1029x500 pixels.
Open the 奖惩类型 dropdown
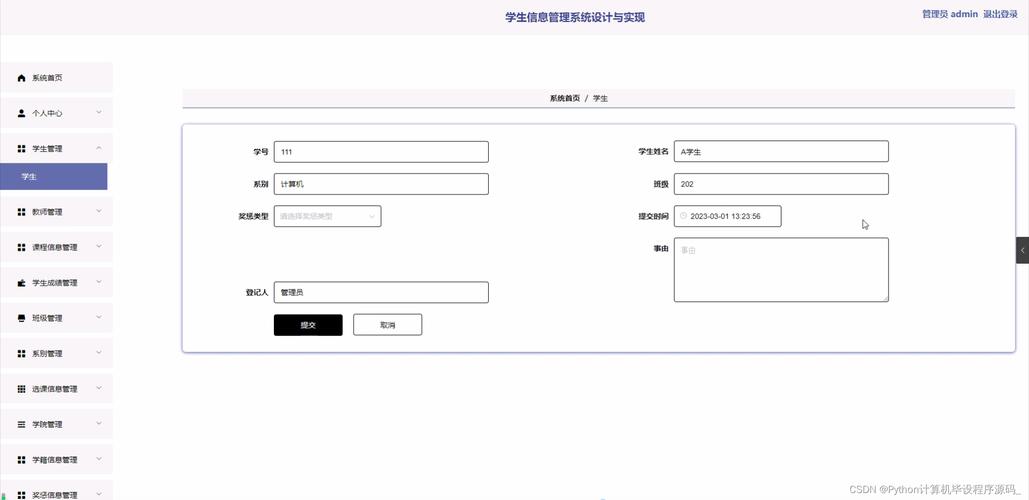coord(327,216)
